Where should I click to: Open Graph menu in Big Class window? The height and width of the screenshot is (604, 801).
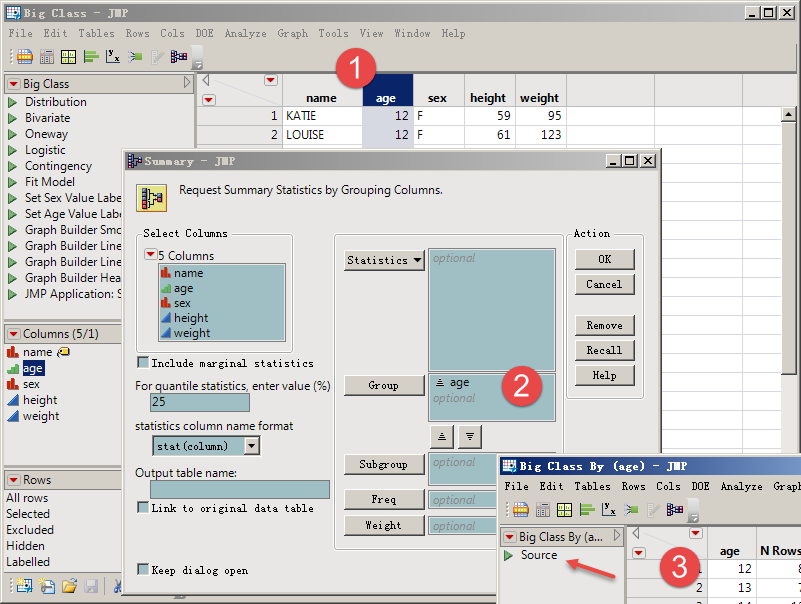click(293, 34)
